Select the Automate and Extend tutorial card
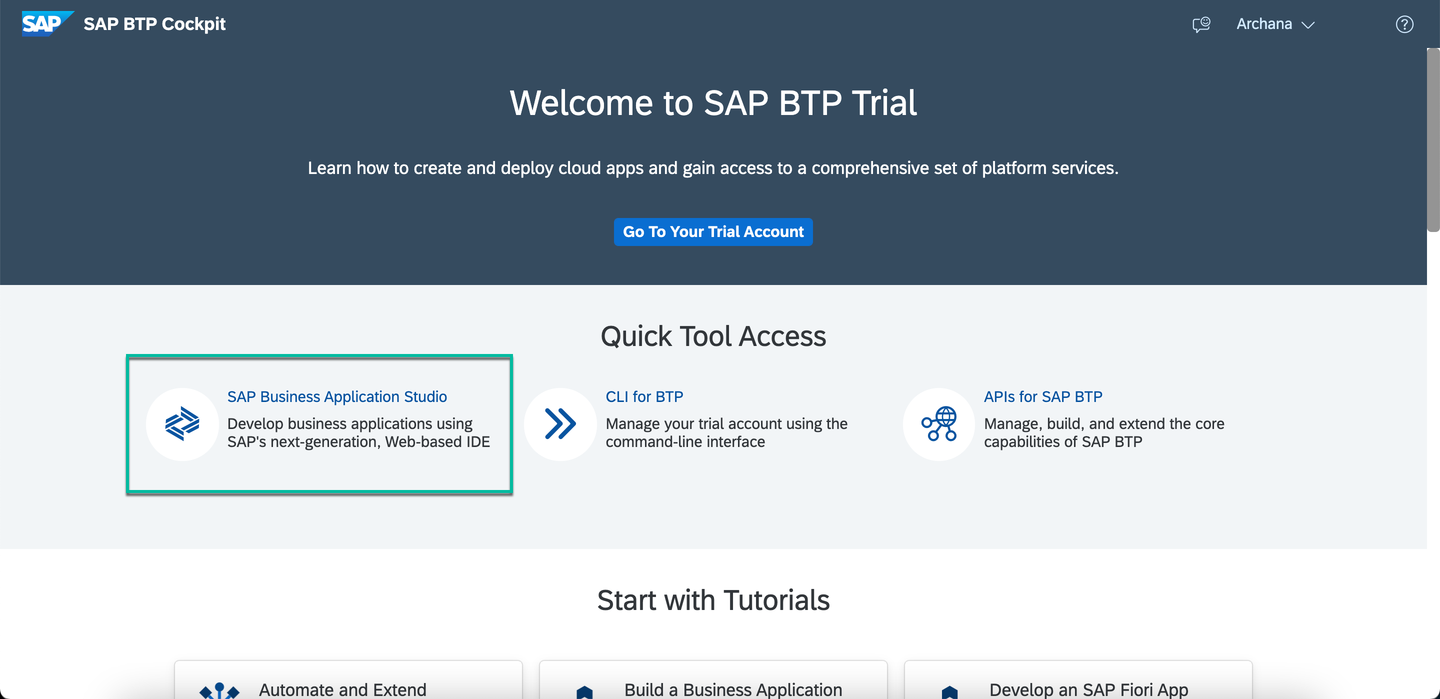The height and width of the screenshot is (699, 1440). point(348,680)
